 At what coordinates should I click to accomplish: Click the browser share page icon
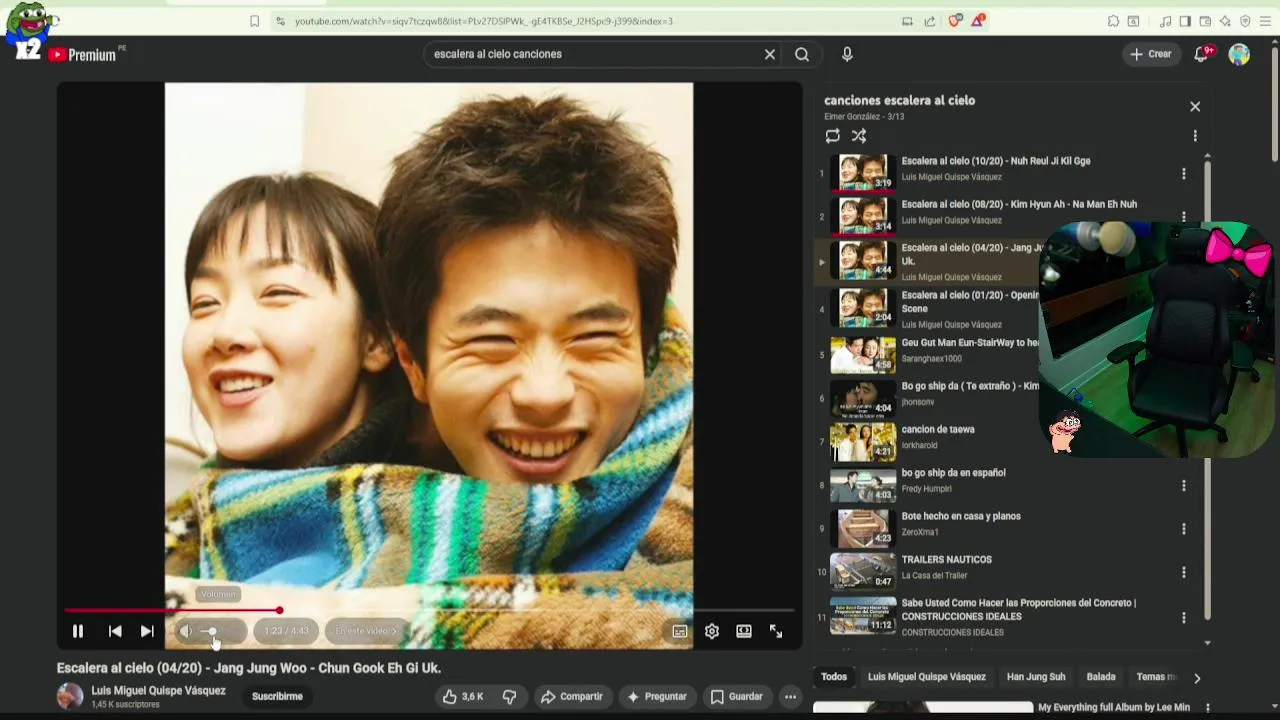tap(930, 21)
